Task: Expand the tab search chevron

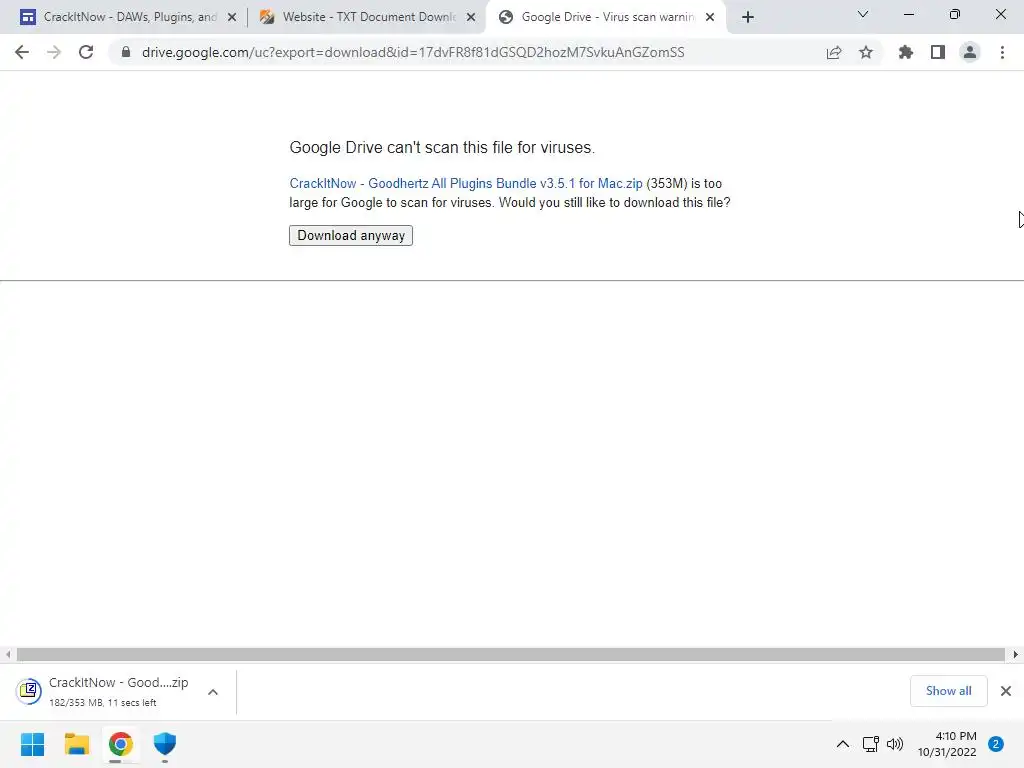Action: (x=863, y=14)
